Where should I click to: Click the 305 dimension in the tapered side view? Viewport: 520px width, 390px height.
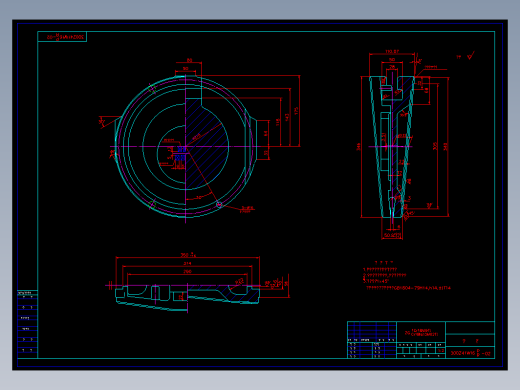coord(435,146)
